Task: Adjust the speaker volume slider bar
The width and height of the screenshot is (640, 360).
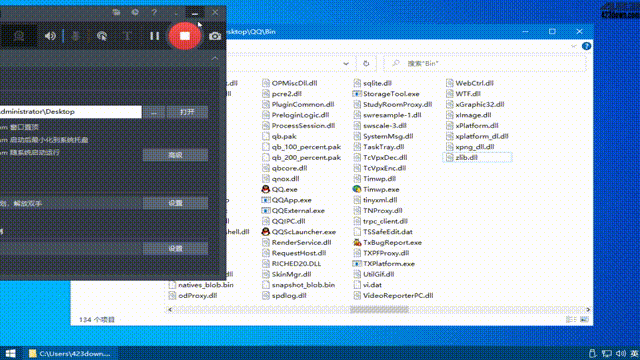Action: 63,36
